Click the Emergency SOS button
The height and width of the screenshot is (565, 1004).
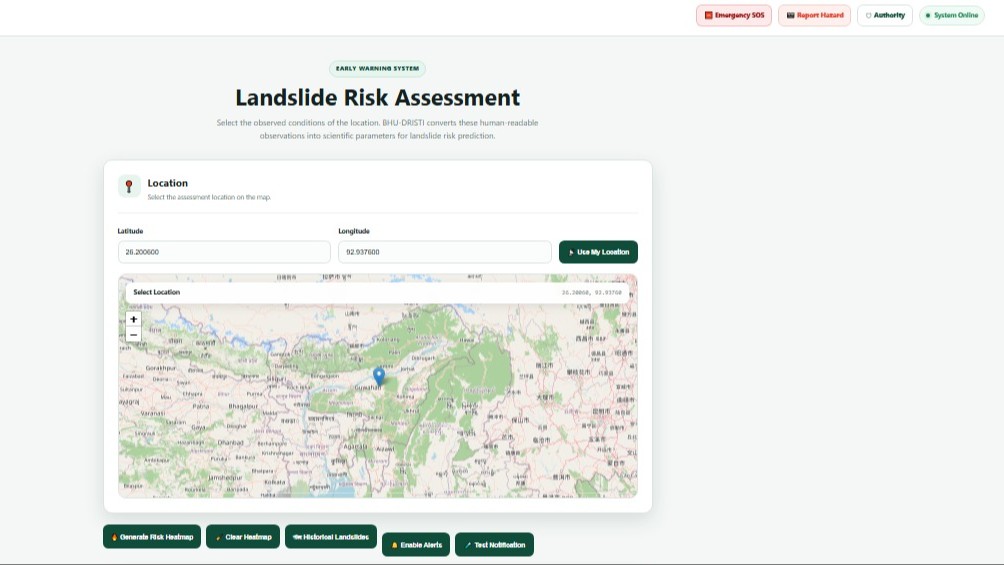point(734,15)
